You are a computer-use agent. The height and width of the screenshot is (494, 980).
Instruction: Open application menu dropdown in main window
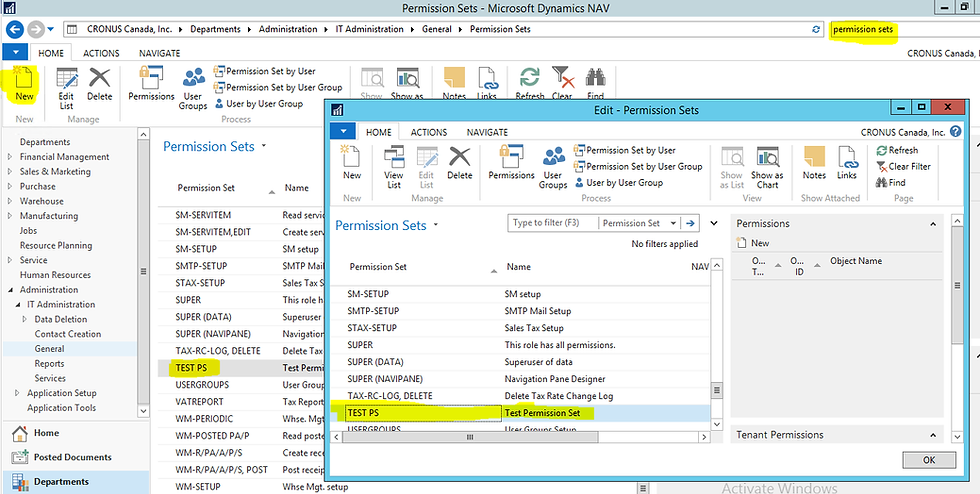pos(16,53)
